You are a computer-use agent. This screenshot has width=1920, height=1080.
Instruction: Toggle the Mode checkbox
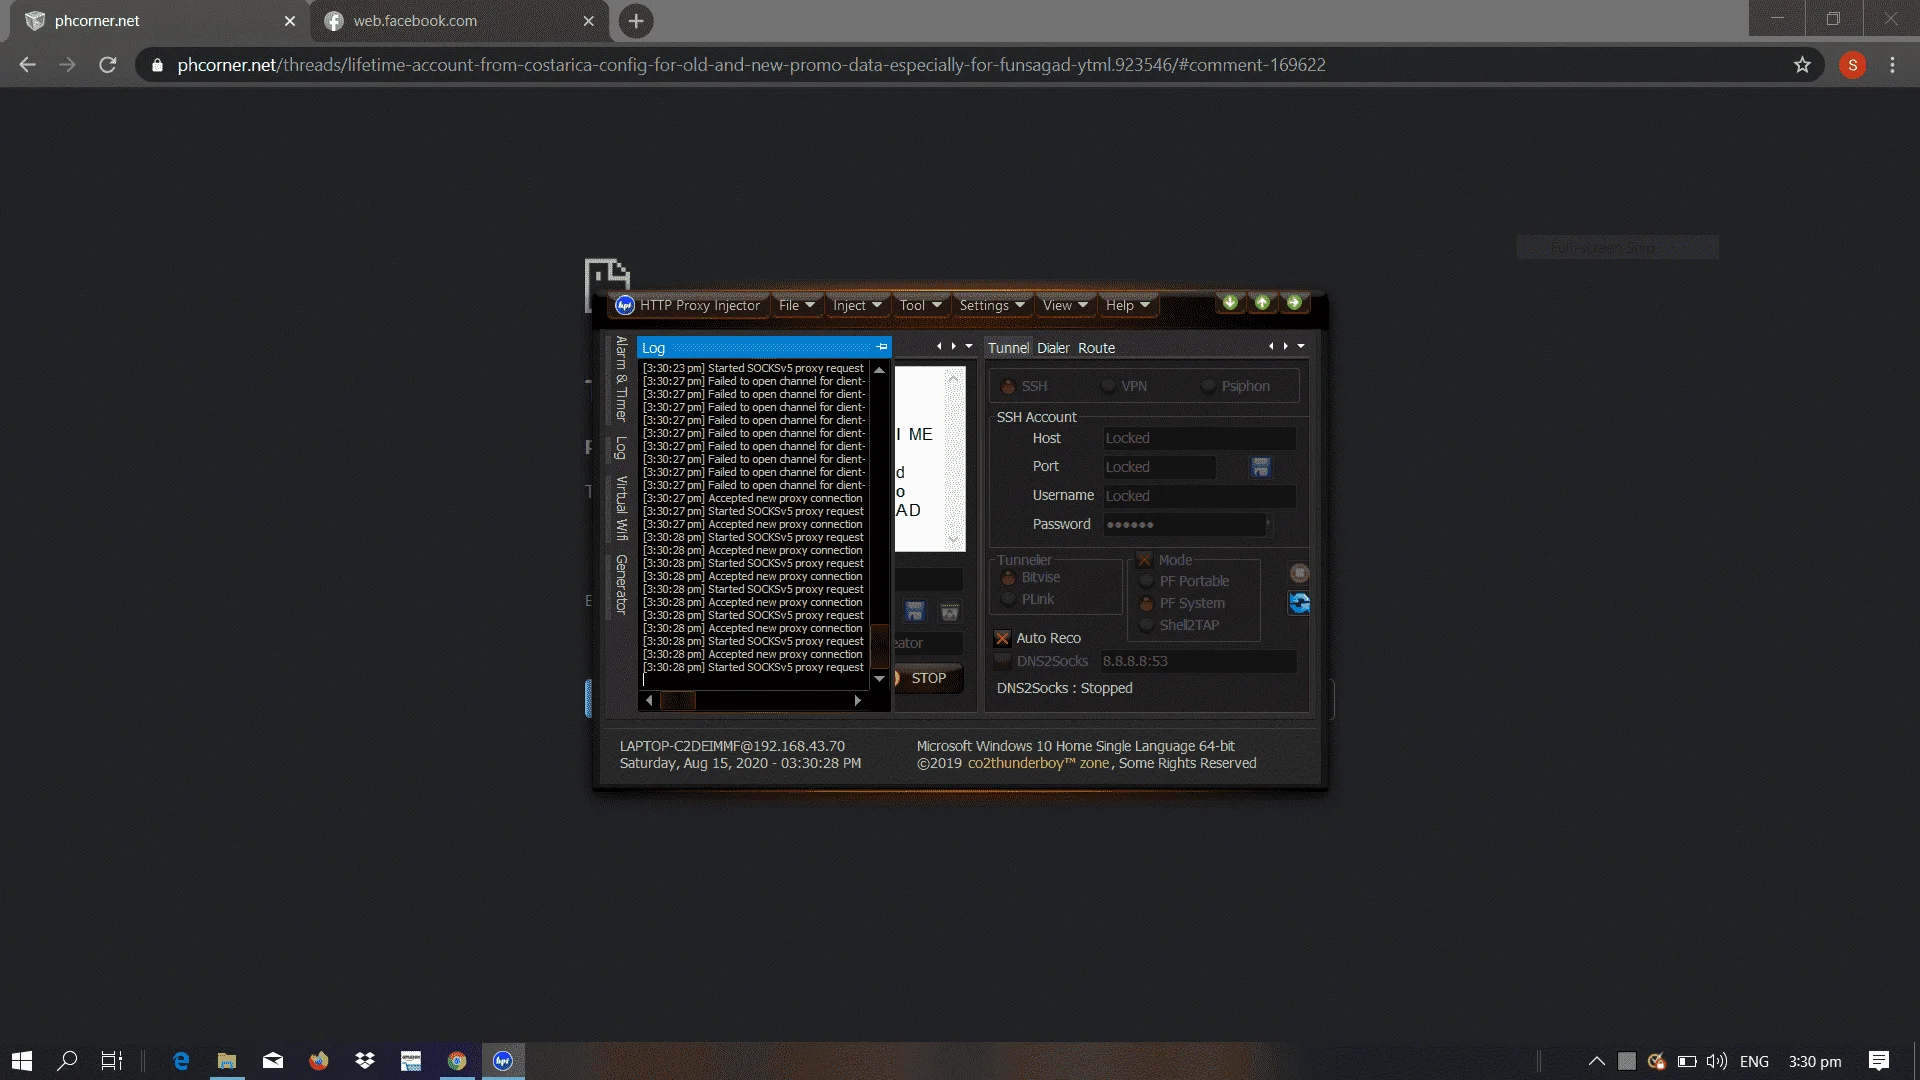pyautogui.click(x=1145, y=560)
